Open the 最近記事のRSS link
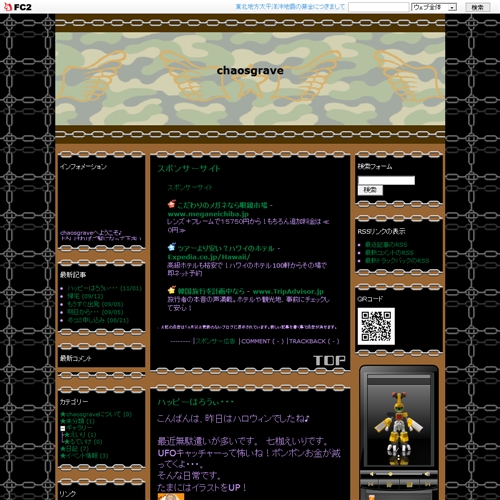Viewport: 500px width, 500px height. click(386, 245)
